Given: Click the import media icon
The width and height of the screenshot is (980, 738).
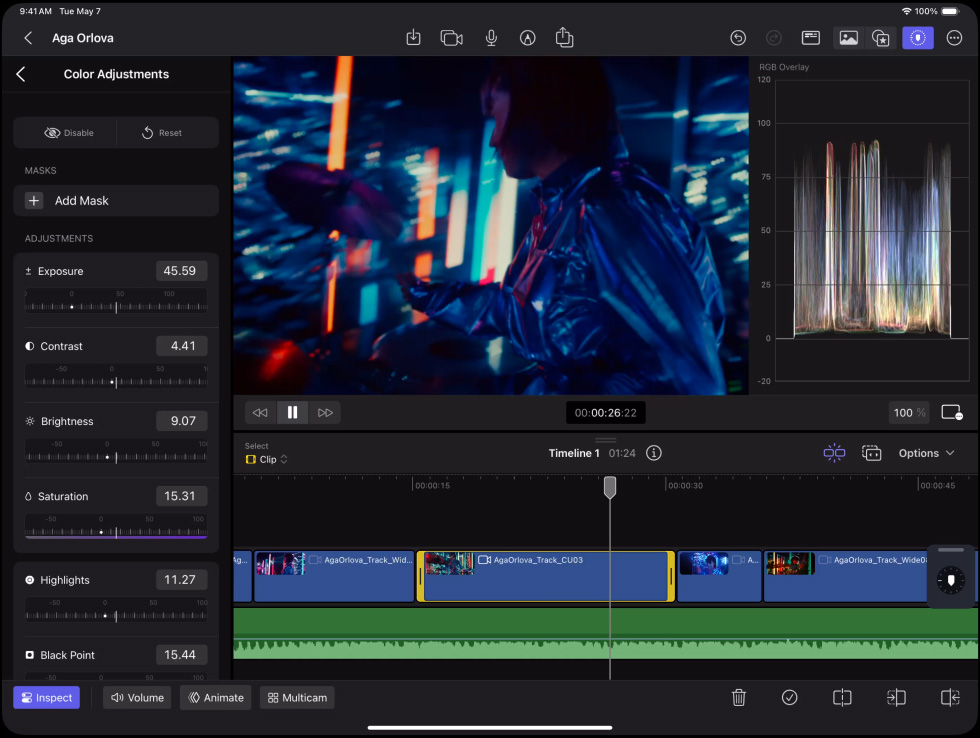Looking at the screenshot, I should click(x=413, y=38).
